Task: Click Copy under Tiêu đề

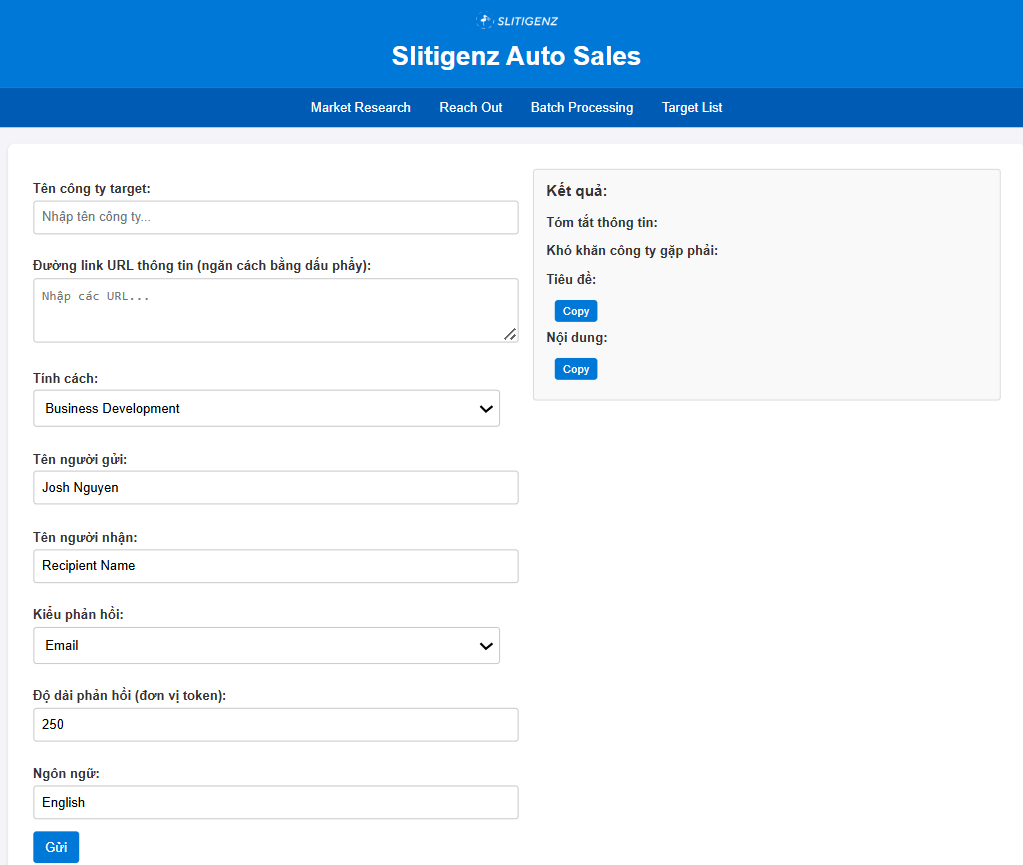Action: click(575, 310)
